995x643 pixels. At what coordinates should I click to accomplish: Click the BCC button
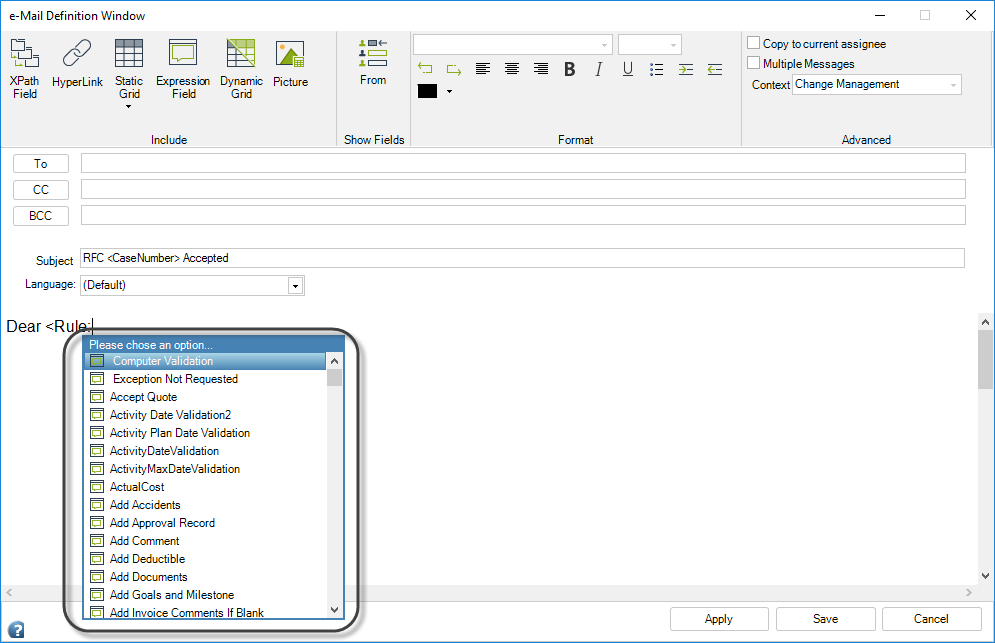click(x=41, y=216)
